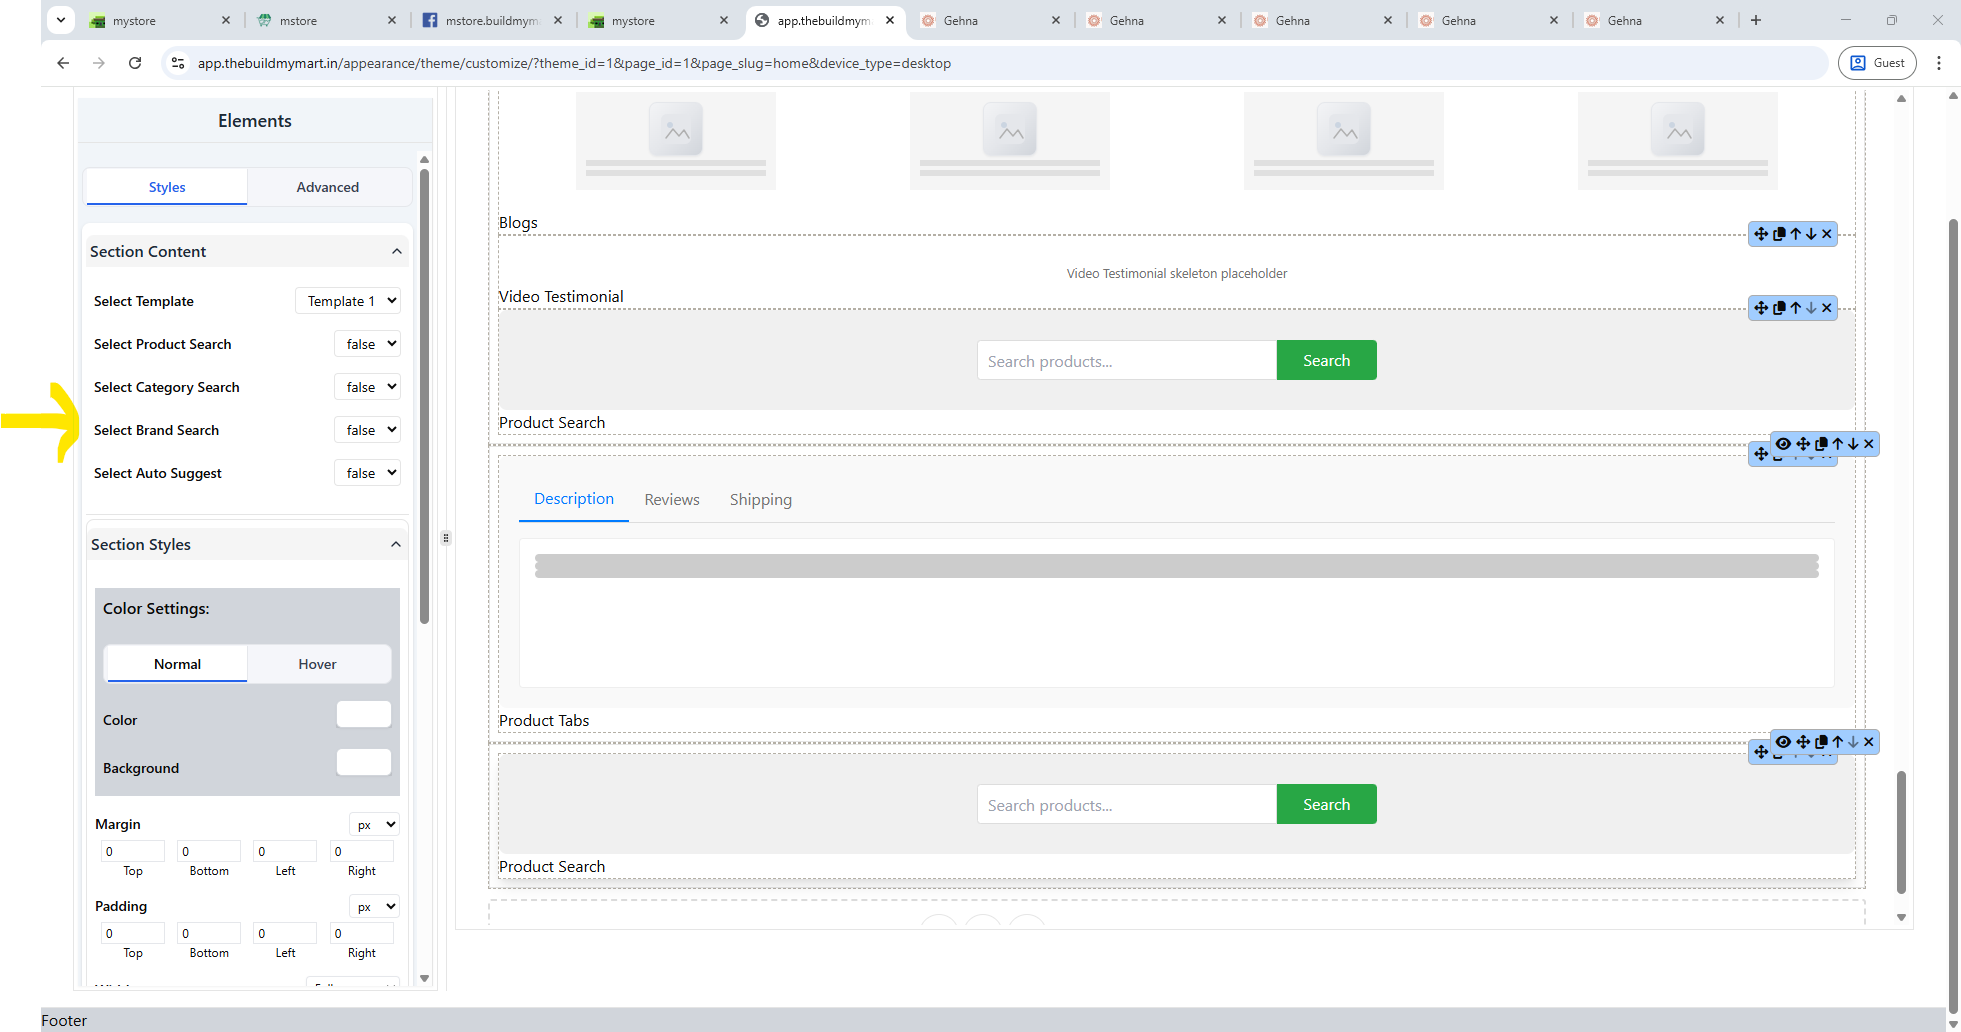
Task: Pick the Background color swatch
Action: [364, 762]
